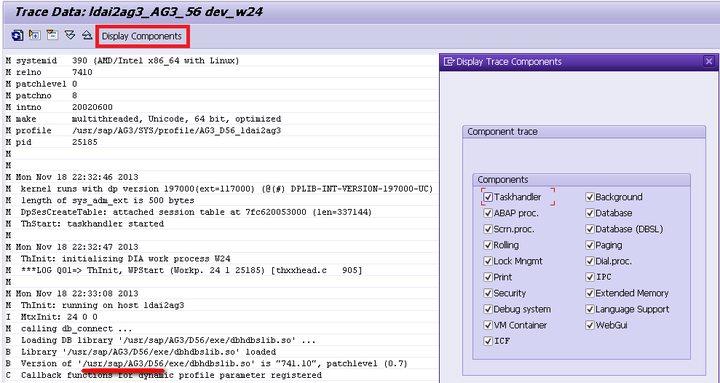The width and height of the screenshot is (720, 383).
Task: Click the expand trace level icon
Action: [x=34, y=35]
